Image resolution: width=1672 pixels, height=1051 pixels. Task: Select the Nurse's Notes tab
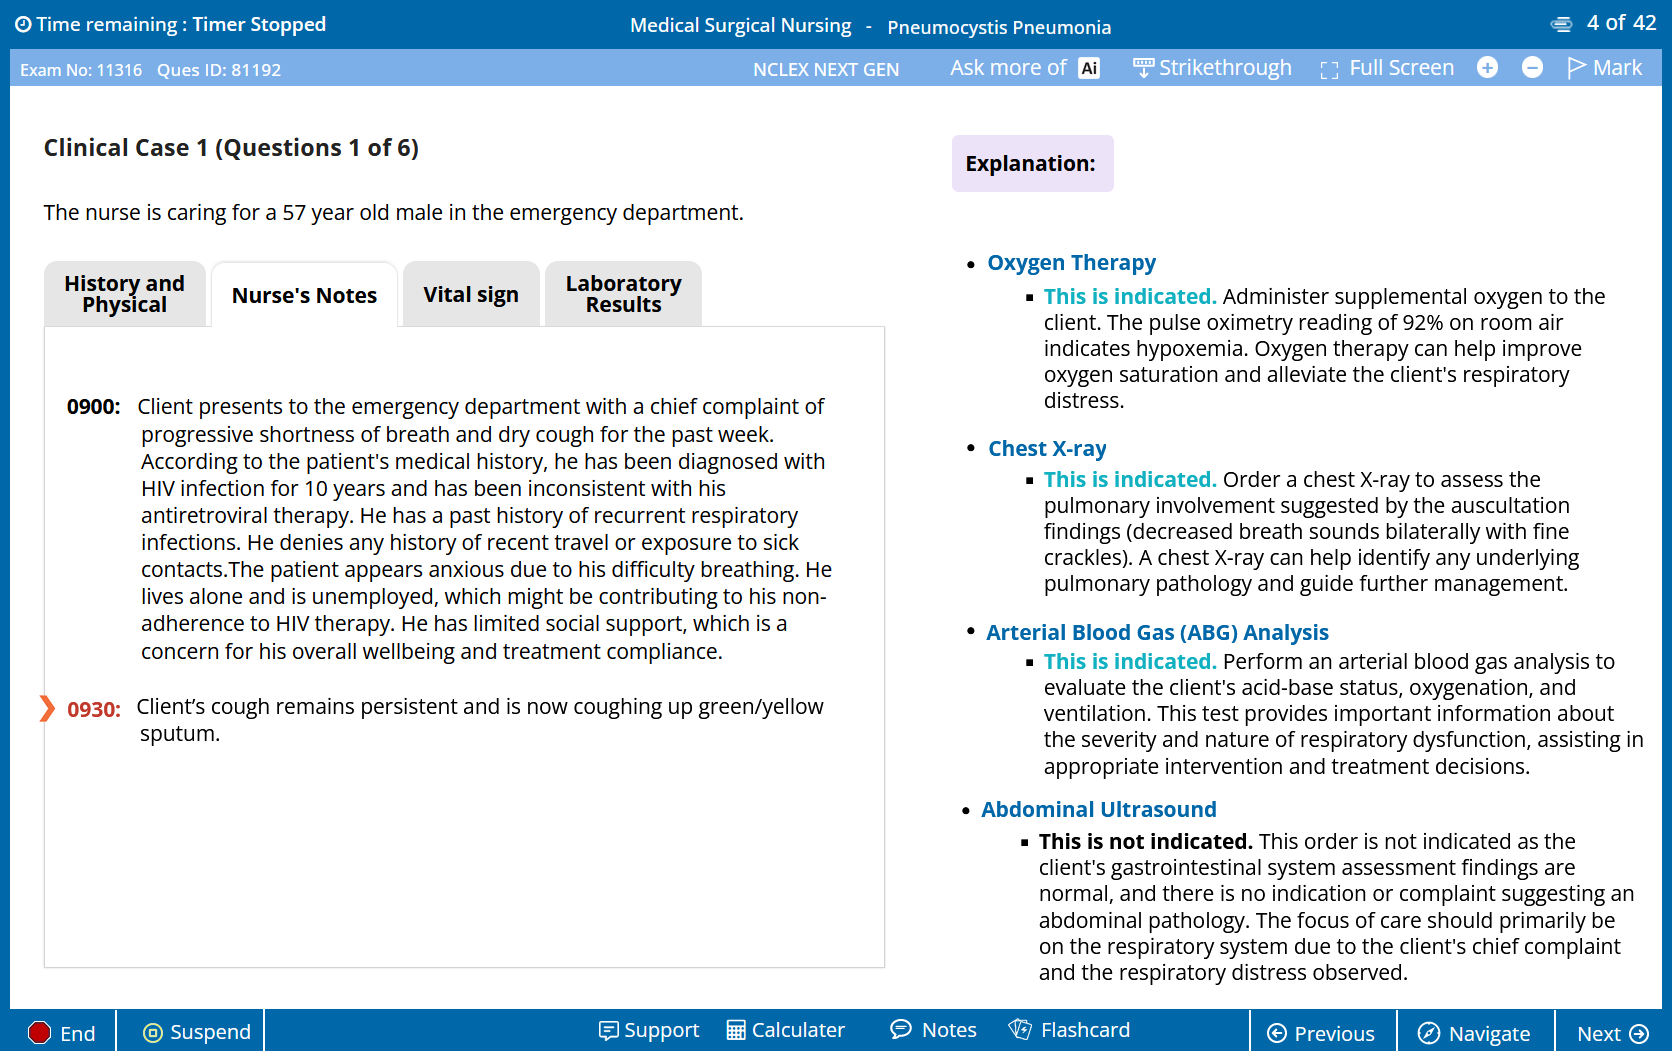304,296
